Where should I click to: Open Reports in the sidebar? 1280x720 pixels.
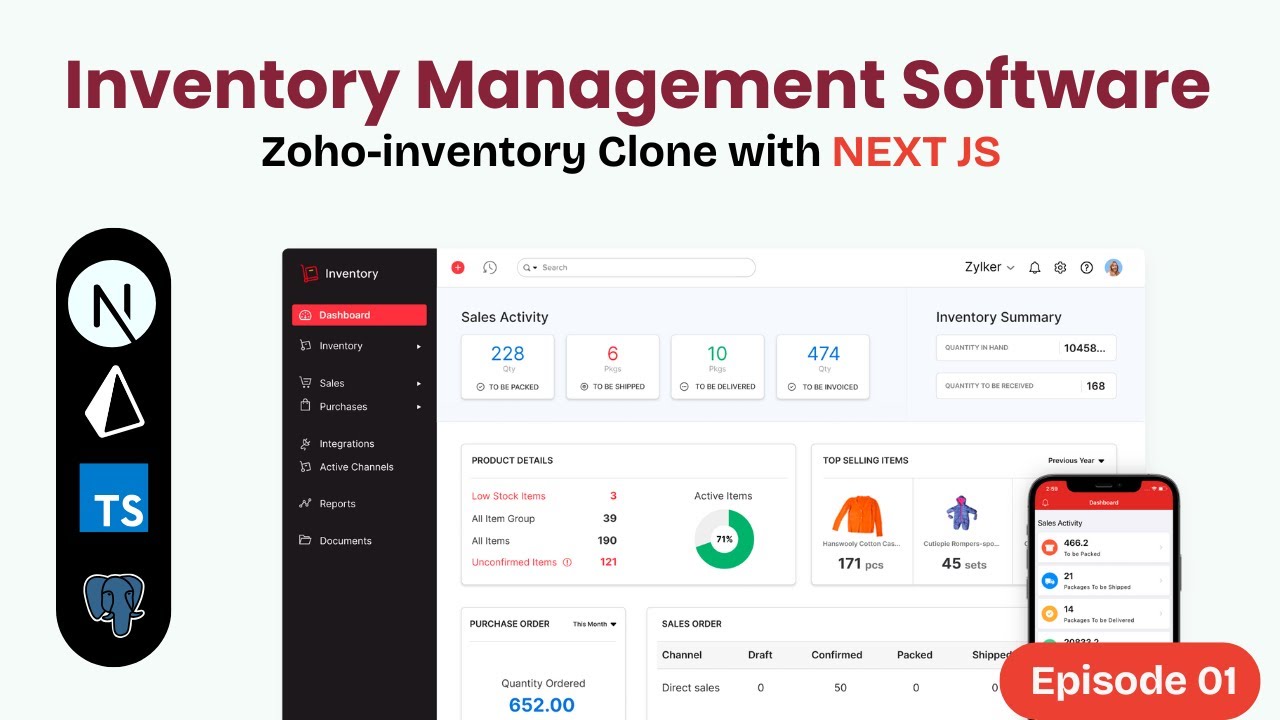point(337,504)
